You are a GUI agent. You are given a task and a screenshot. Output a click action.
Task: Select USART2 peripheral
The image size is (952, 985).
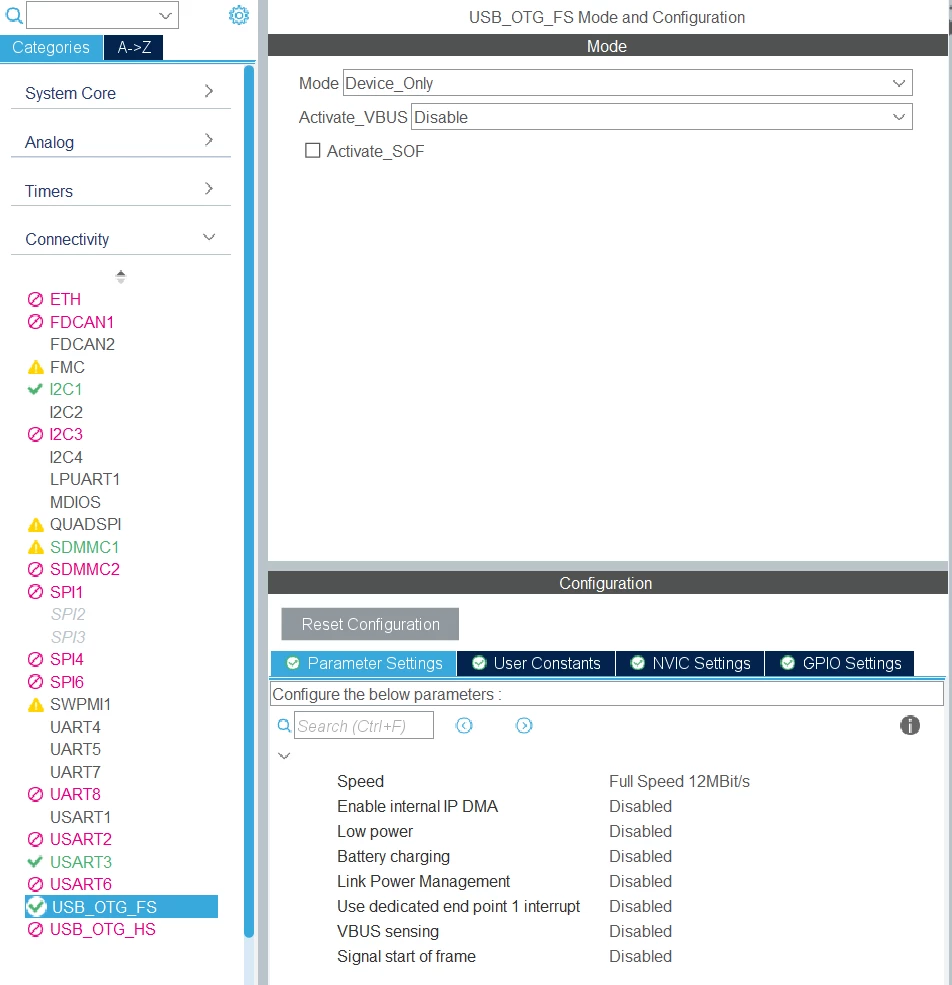tap(81, 839)
